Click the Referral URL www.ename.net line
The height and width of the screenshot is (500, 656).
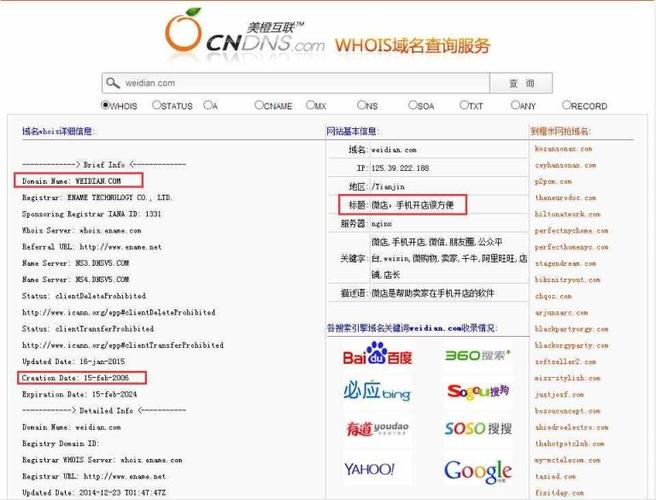coord(92,247)
